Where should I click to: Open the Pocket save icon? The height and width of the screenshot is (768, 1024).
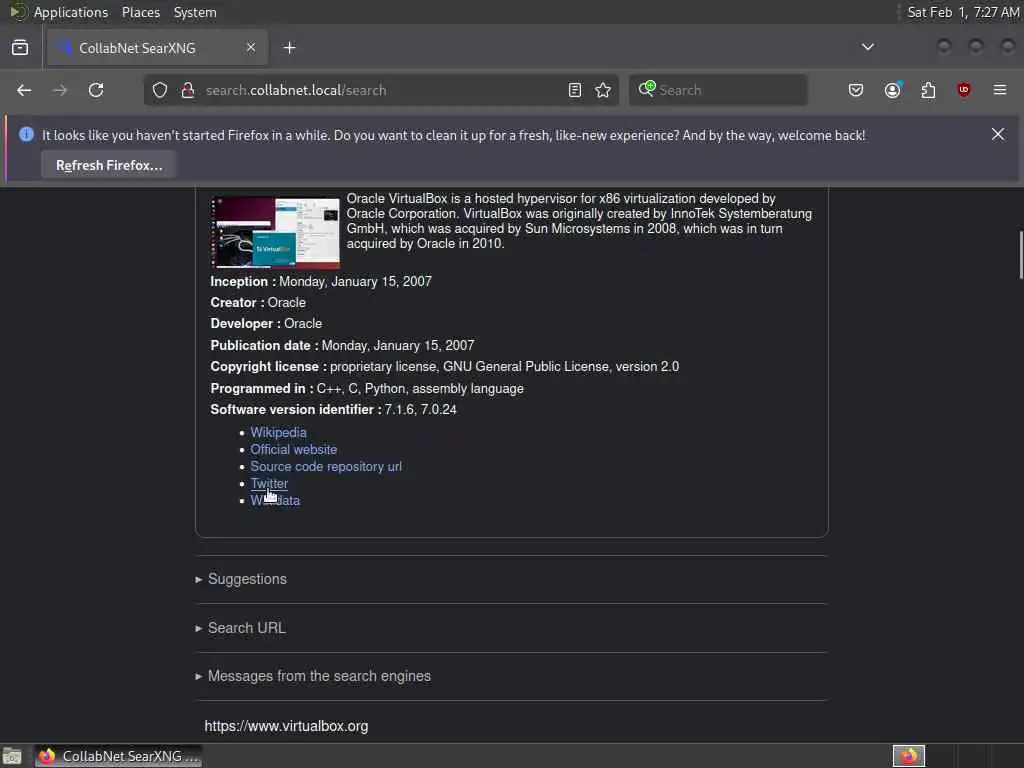(856, 90)
